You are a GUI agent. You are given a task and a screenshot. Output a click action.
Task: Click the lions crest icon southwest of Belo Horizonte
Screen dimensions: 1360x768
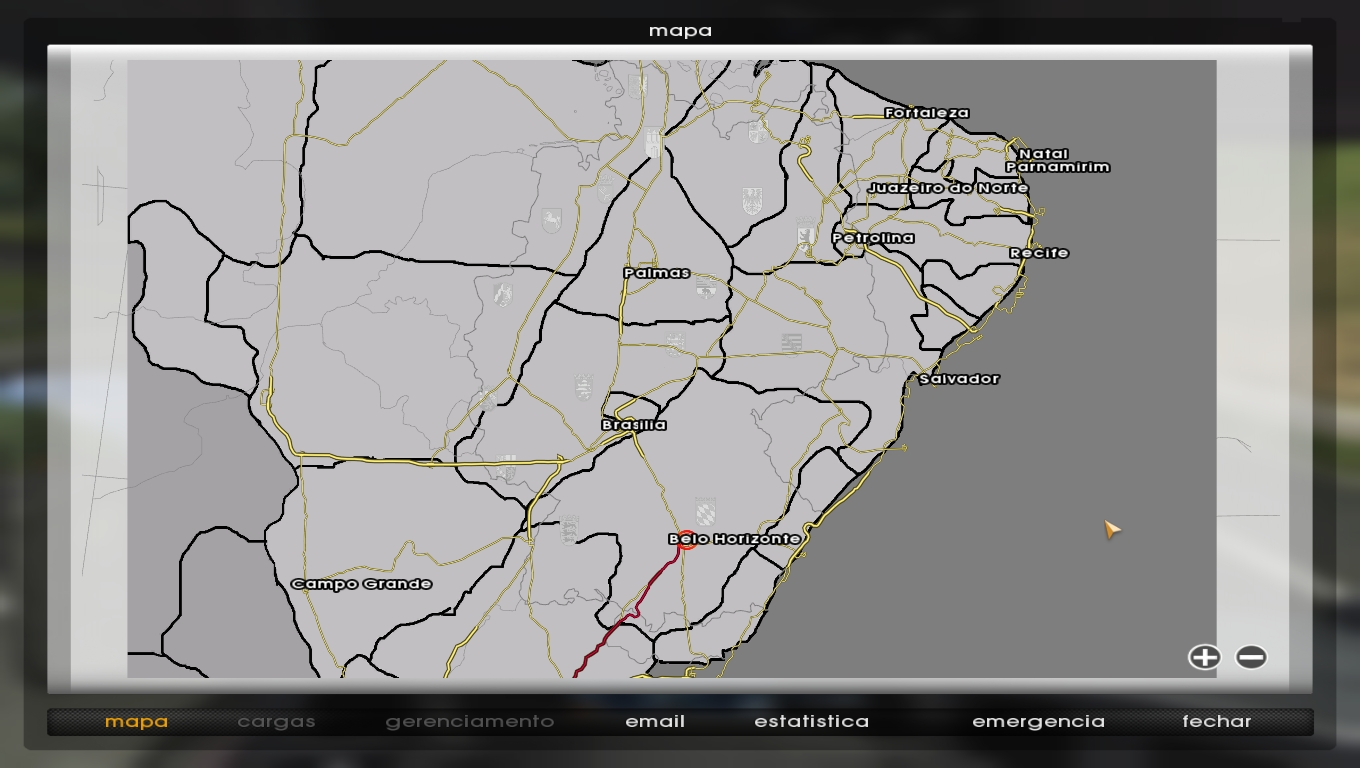coord(569,529)
